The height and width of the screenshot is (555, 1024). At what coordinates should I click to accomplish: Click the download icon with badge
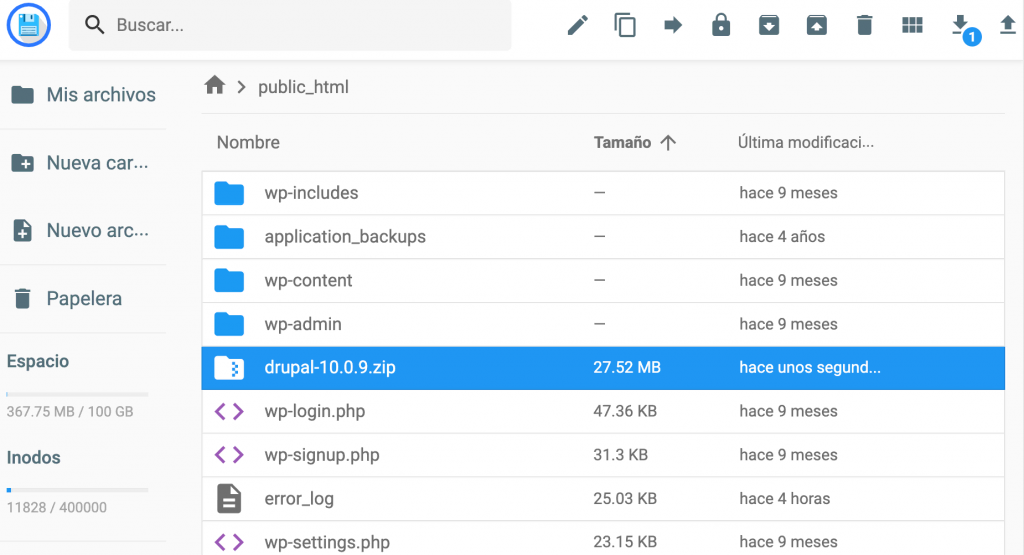(x=961, y=25)
